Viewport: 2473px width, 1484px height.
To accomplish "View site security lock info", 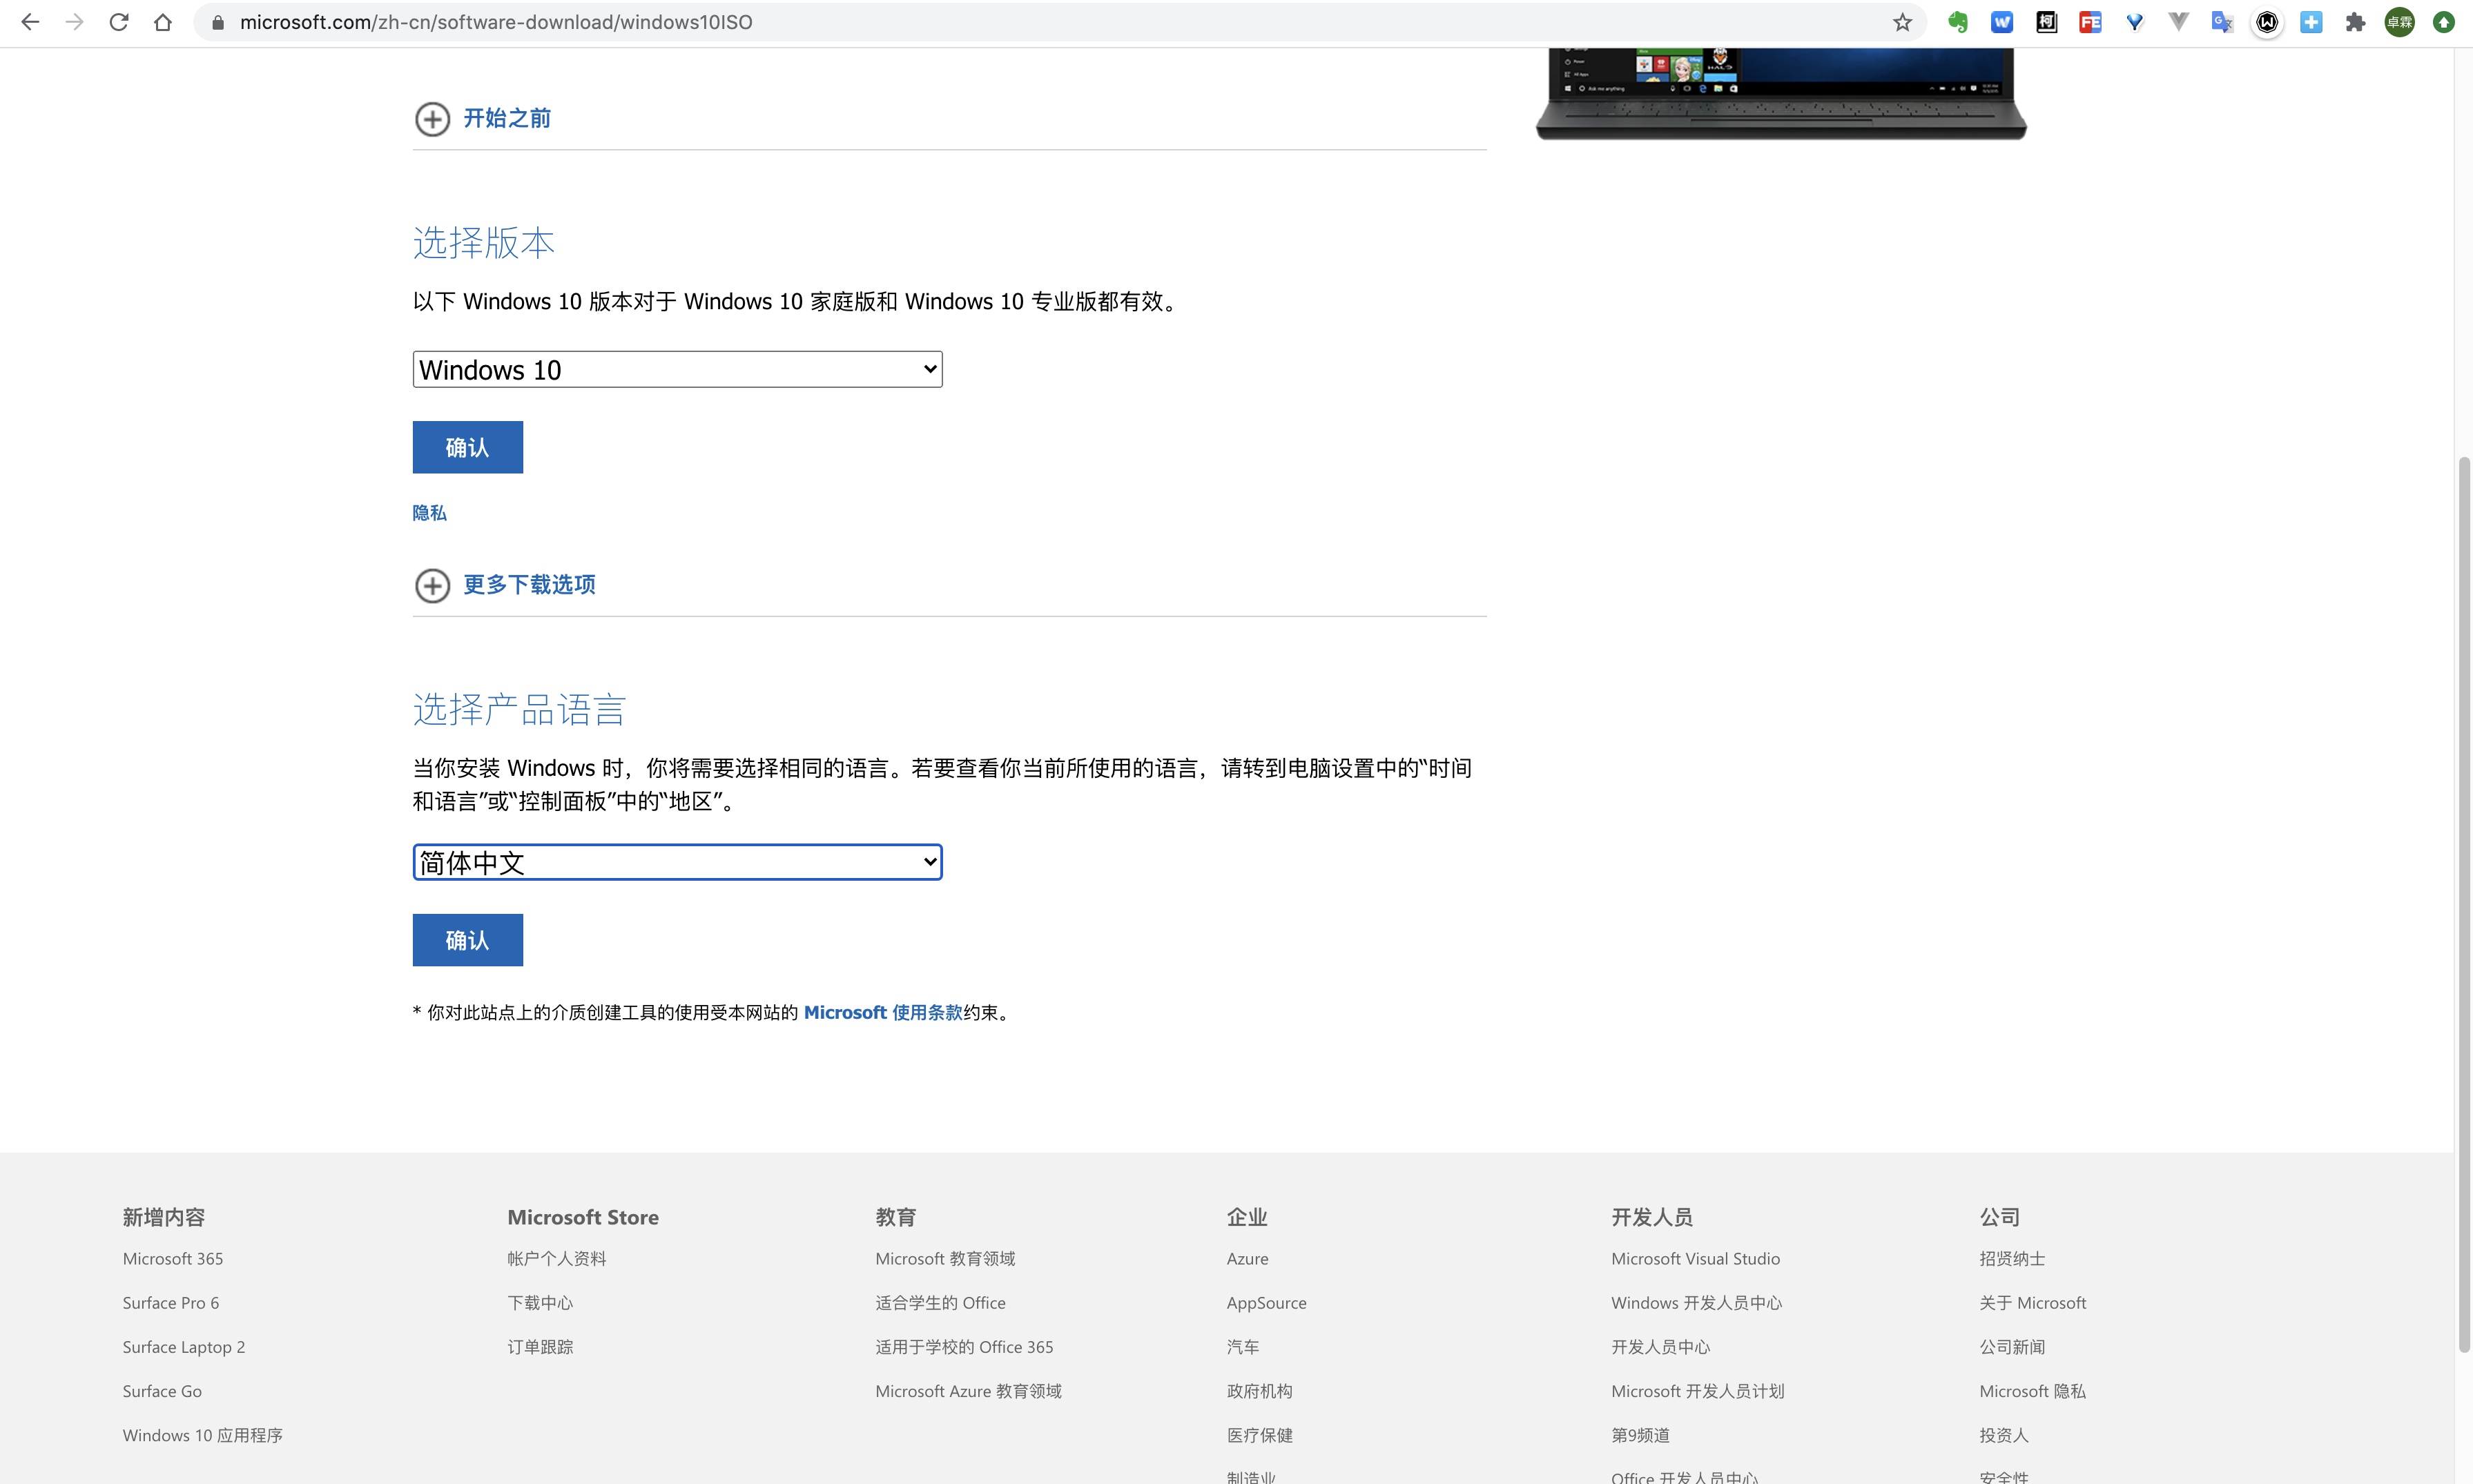I will (x=218, y=22).
